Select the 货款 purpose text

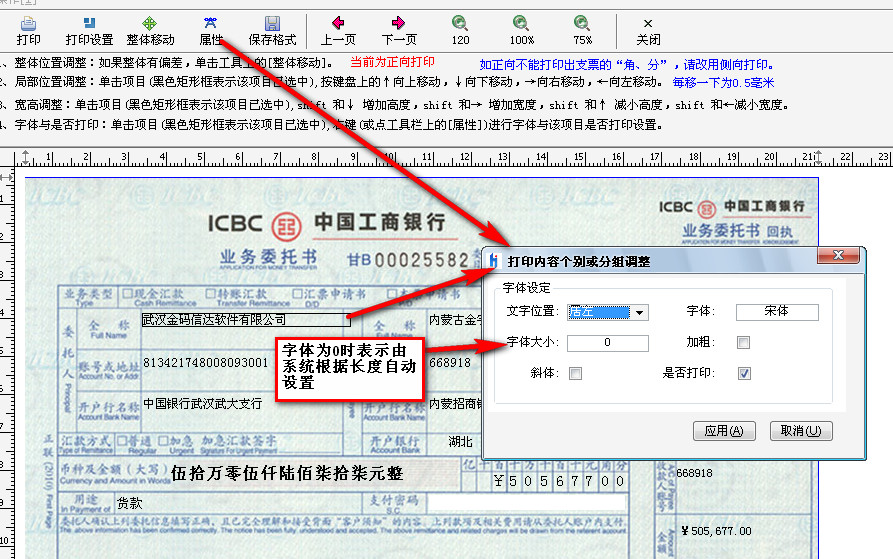(x=129, y=503)
